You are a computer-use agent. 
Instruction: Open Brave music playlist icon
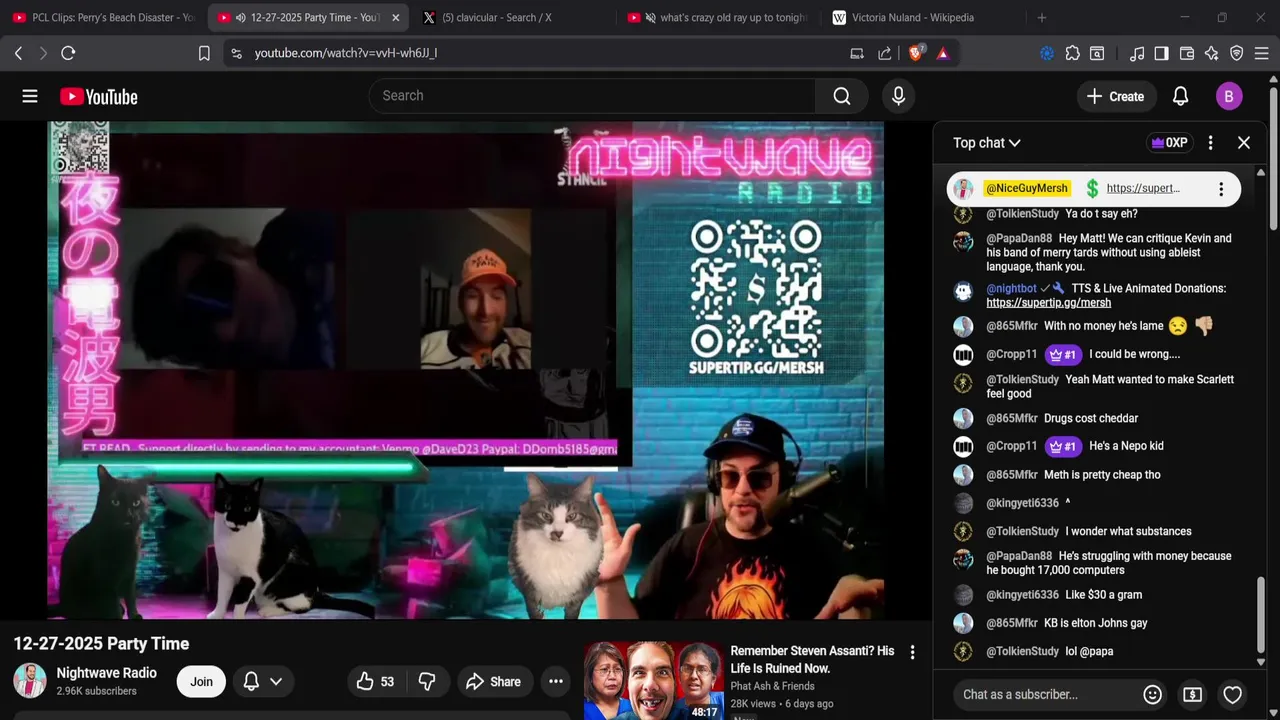pyautogui.click(x=1137, y=53)
